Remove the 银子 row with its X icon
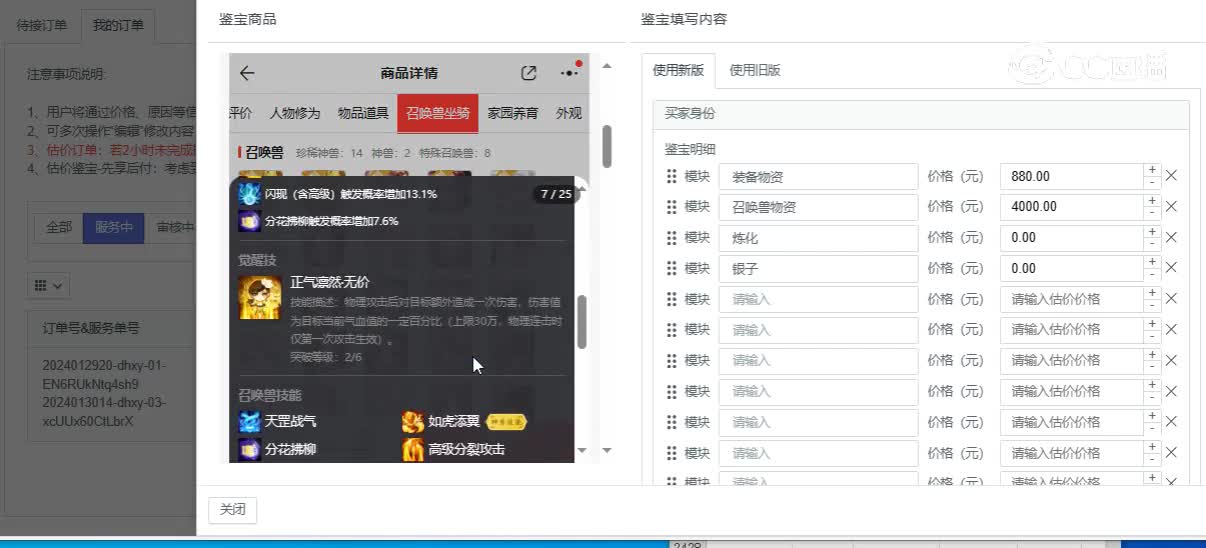 pyautogui.click(x=1171, y=268)
